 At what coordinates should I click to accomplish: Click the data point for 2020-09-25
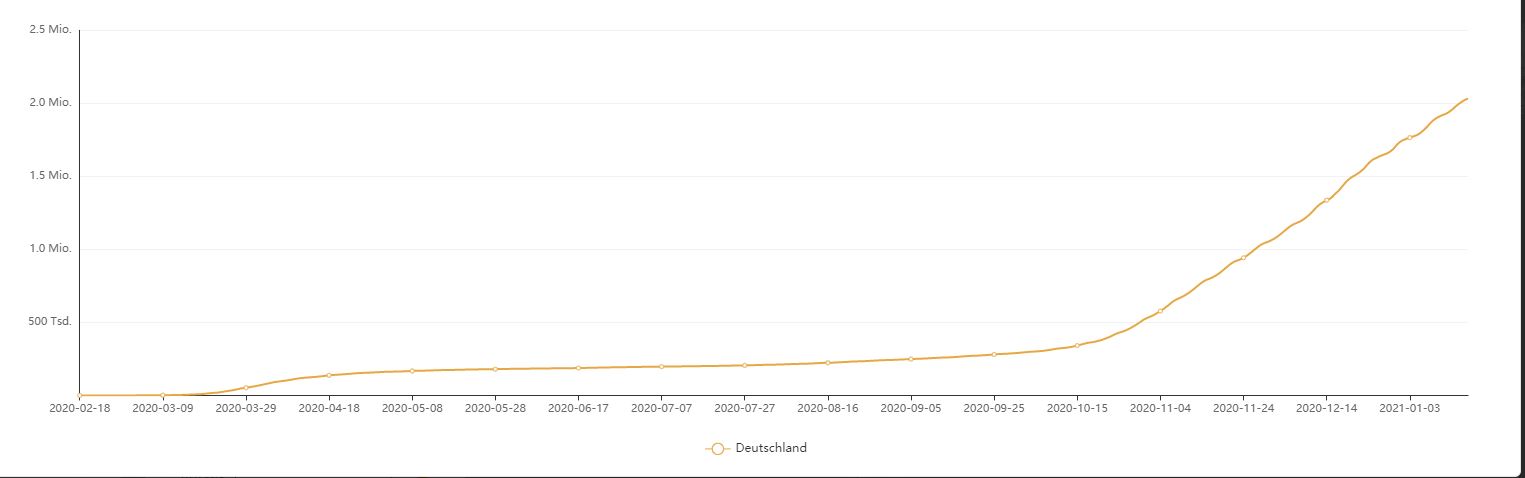(x=994, y=354)
